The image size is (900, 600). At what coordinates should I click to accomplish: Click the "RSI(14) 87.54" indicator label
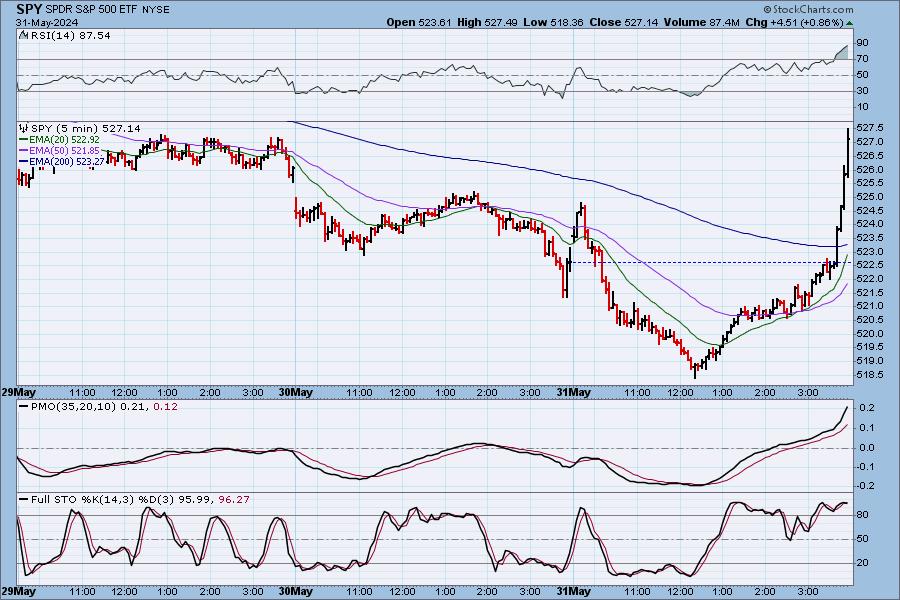coord(71,35)
